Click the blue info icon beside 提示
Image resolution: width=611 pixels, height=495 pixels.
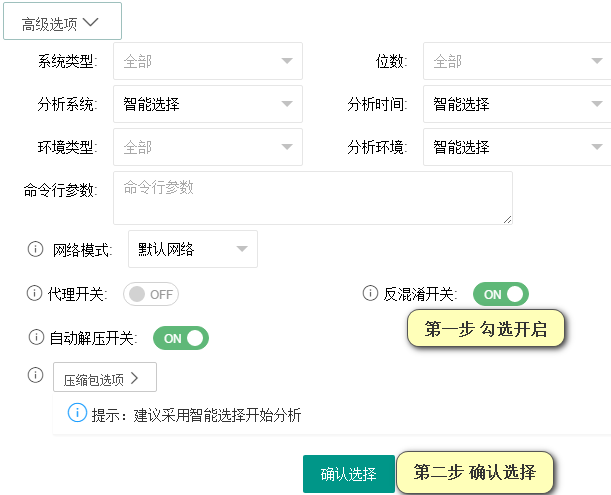(77, 412)
